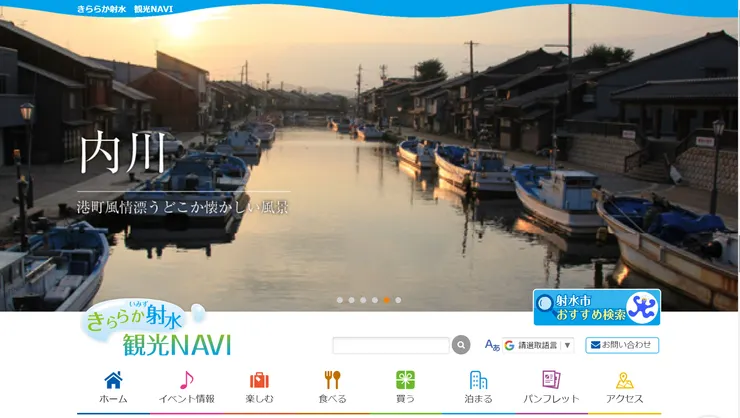
Task: Open the パンフレット menu label
Action: 551,399
